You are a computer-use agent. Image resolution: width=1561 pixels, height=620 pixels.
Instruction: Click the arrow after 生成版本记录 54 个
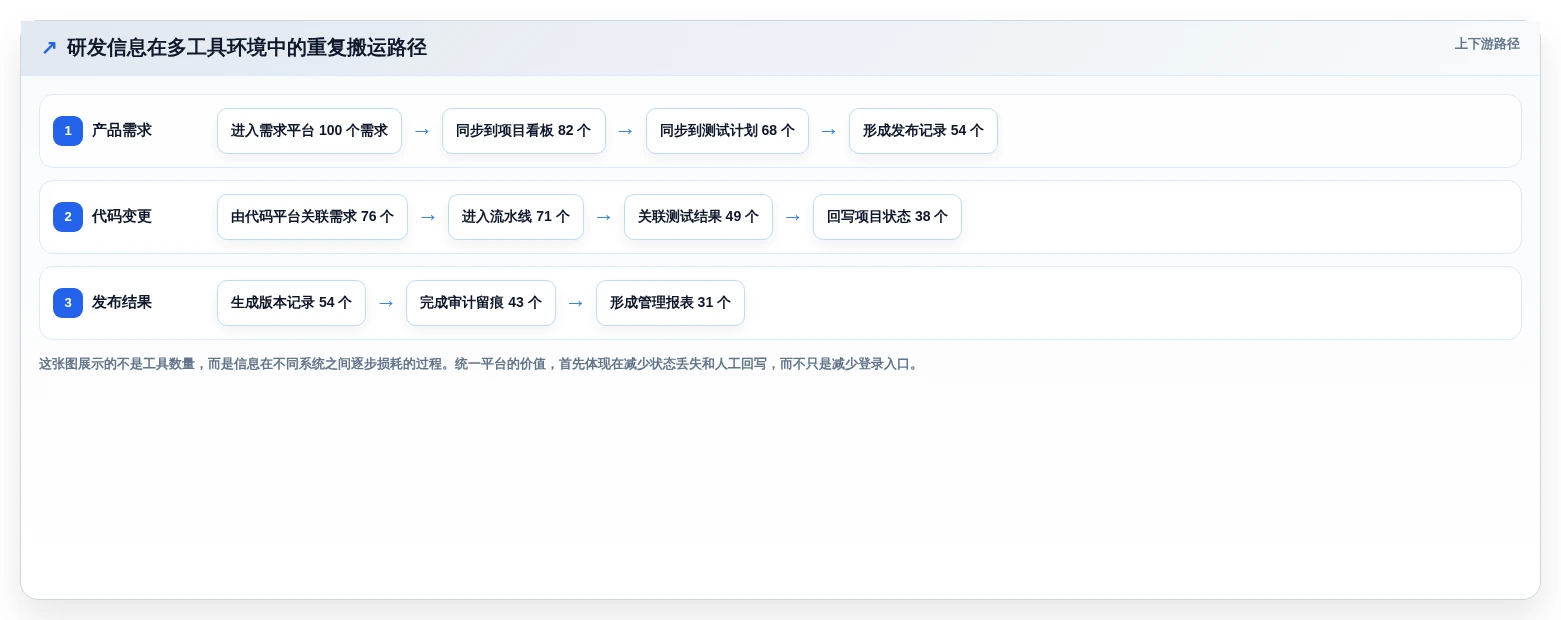pyautogui.click(x=386, y=303)
